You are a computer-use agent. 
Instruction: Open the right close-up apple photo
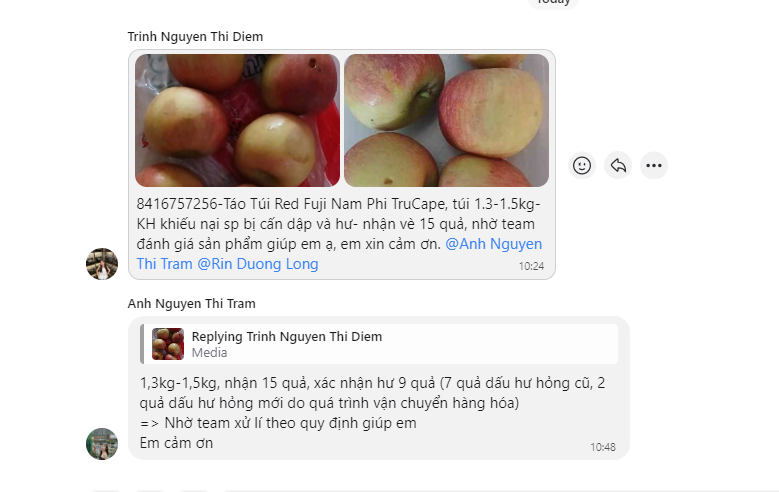(447, 120)
